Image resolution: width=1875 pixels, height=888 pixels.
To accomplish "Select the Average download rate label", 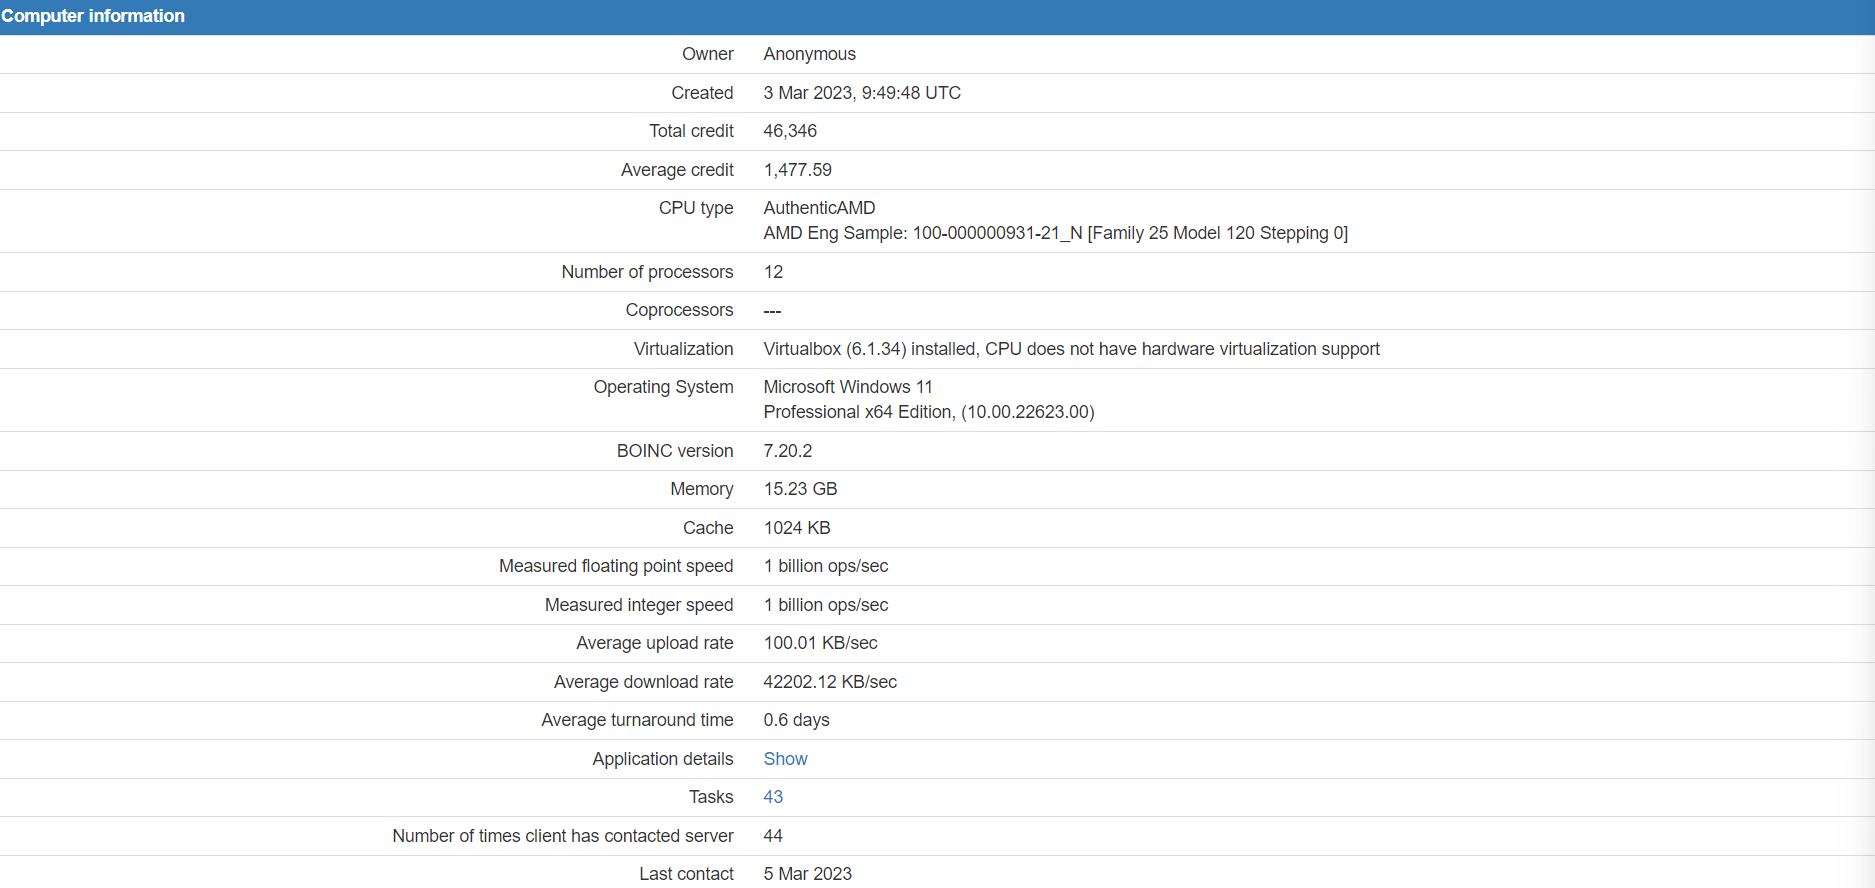I will [644, 682].
